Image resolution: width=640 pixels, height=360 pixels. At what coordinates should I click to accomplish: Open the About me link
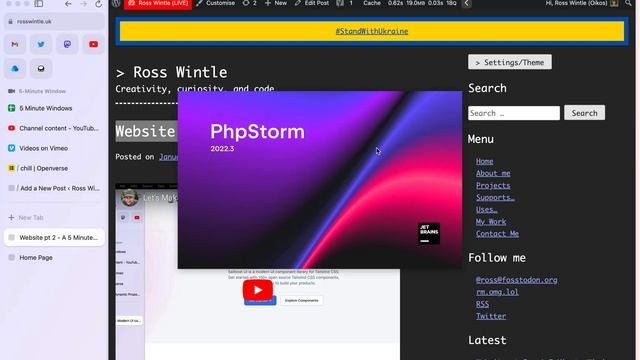point(493,173)
